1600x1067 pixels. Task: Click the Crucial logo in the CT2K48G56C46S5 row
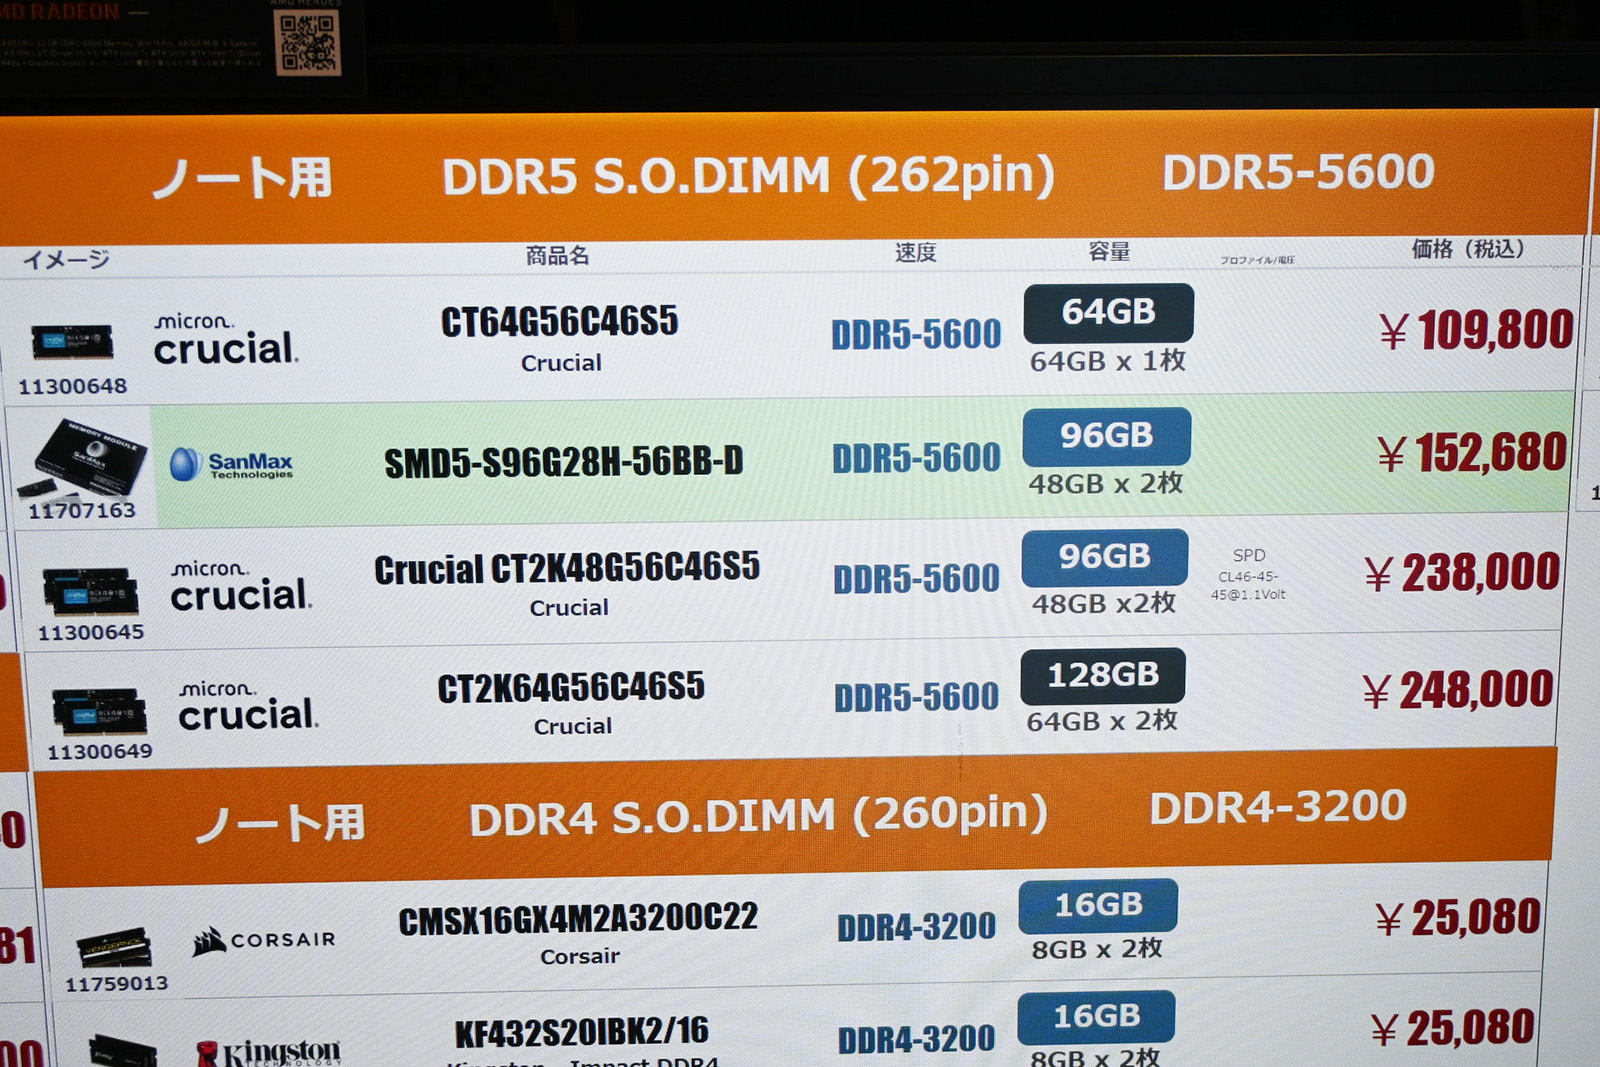tap(241, 586)
